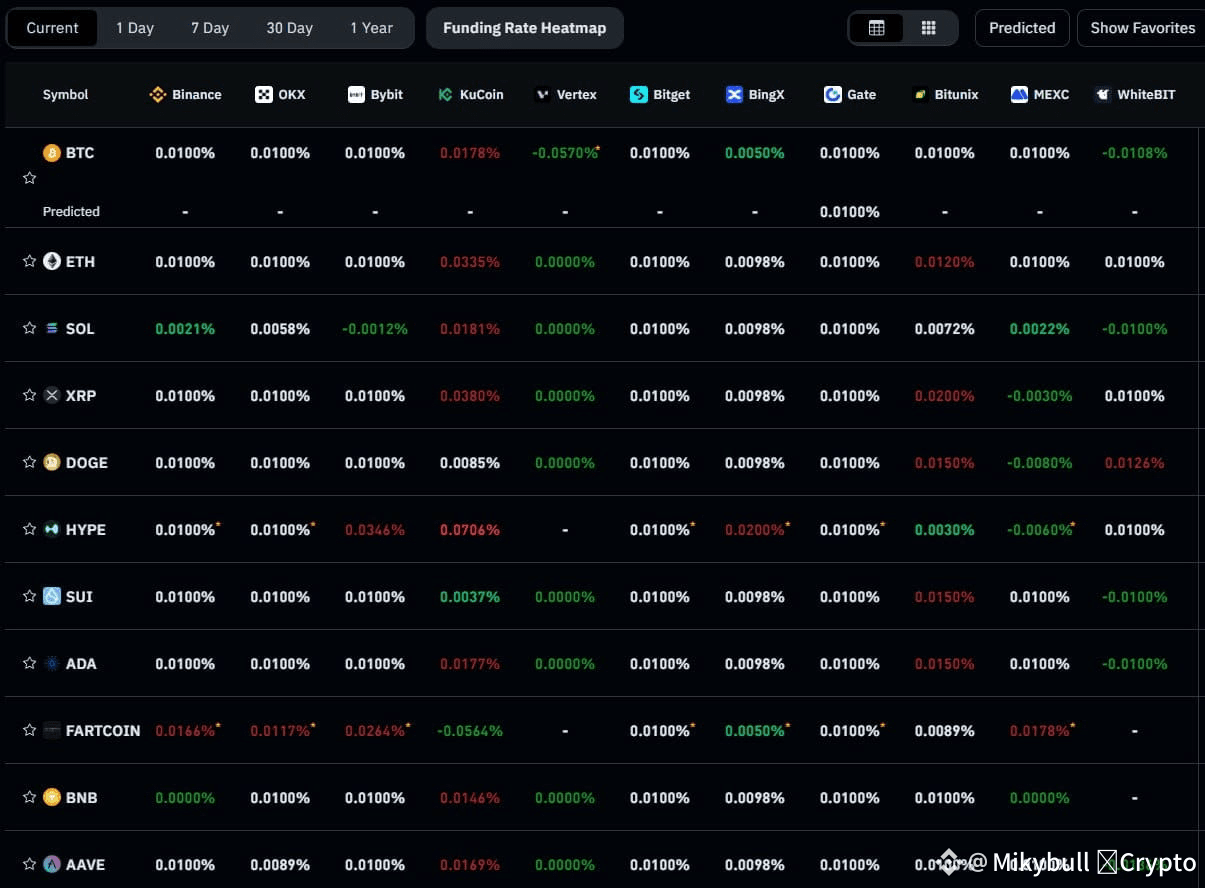
Task: Mark ADA as favorite
Action: tap(30, 663)
